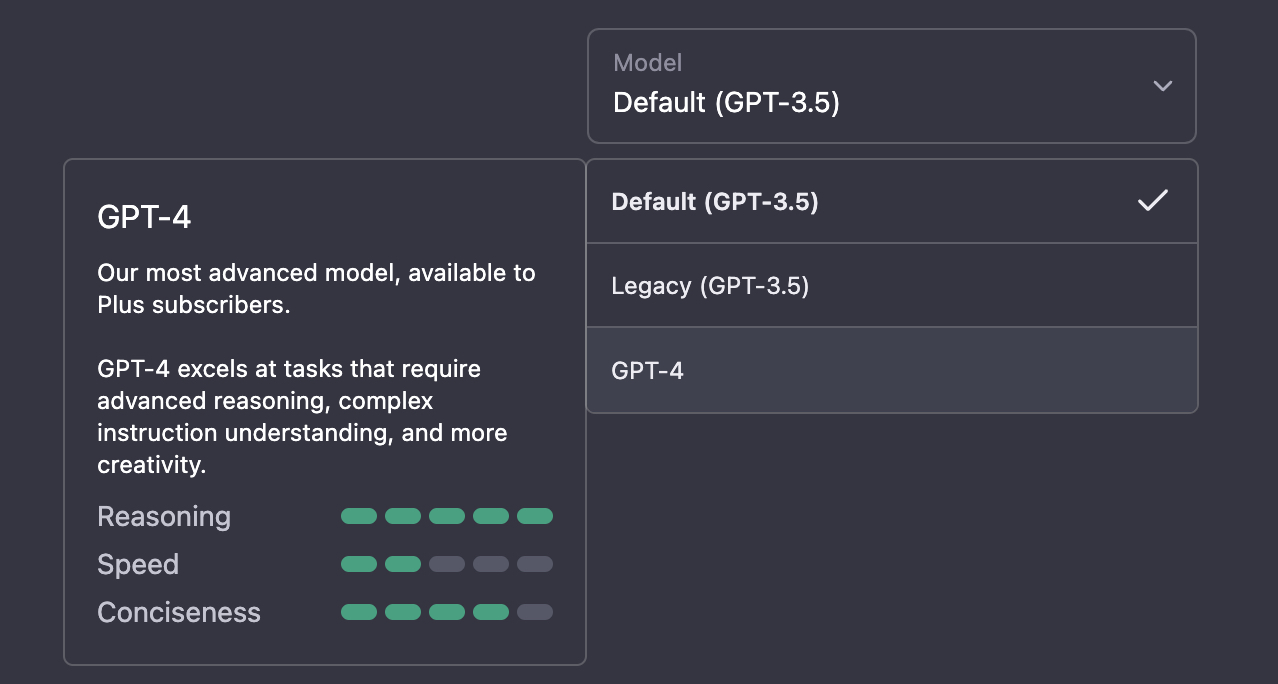Click the Reasoning label in the card
The image size is (1278, 684).
coord(164,517)
